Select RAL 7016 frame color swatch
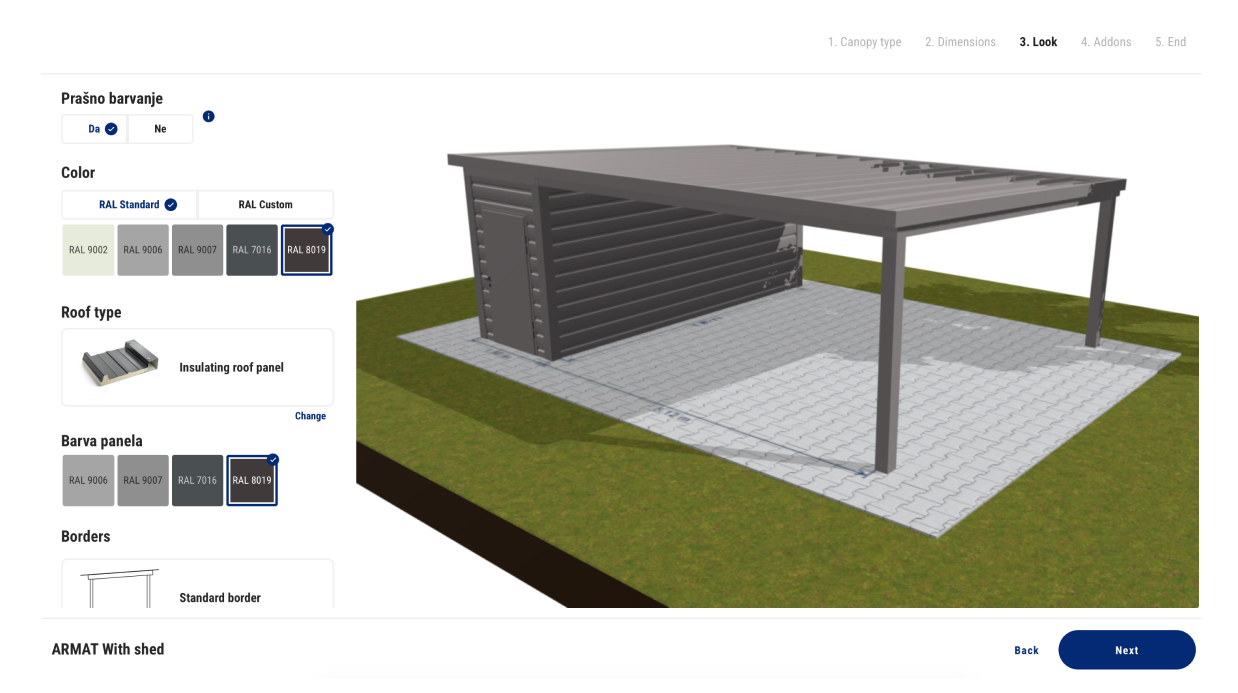The height and width of the screenshot is (693, 1238). (x=252, y=250)
